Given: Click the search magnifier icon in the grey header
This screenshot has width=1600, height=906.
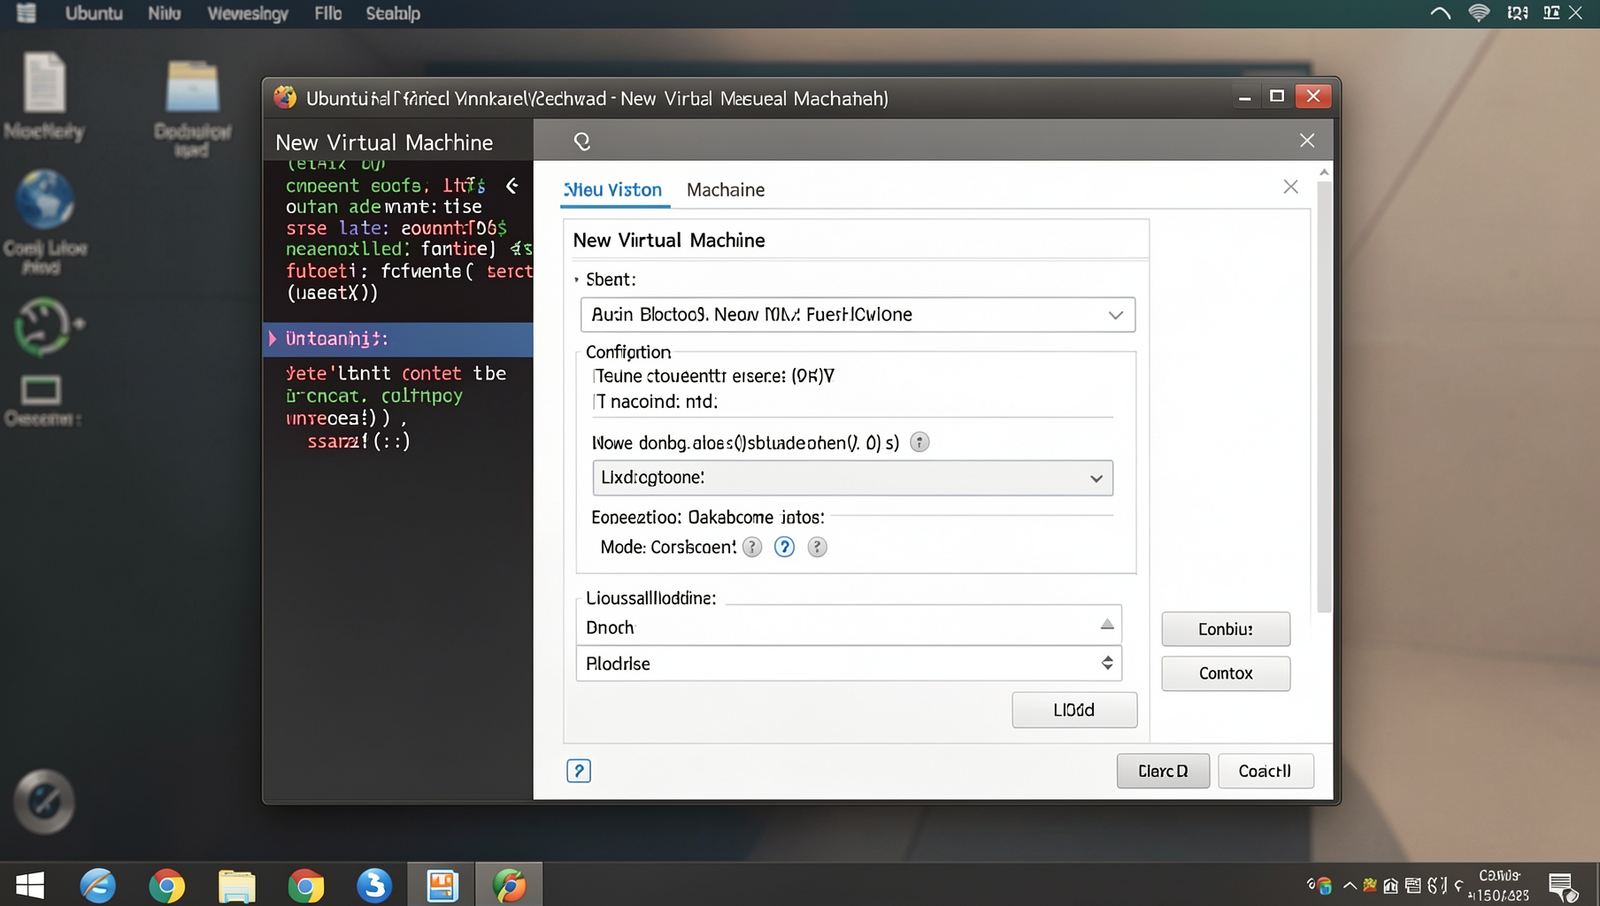Looking at the screenshot, I should click(x=582, y=141).
